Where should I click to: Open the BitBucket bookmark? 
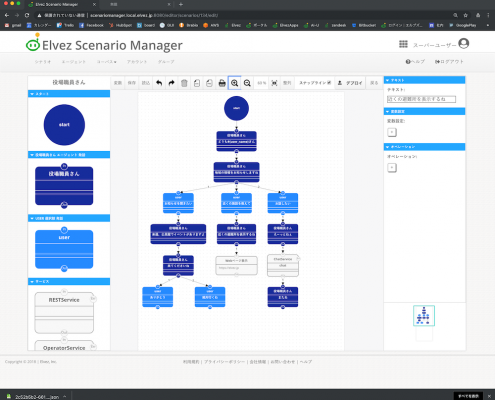[x=364, y=25]
